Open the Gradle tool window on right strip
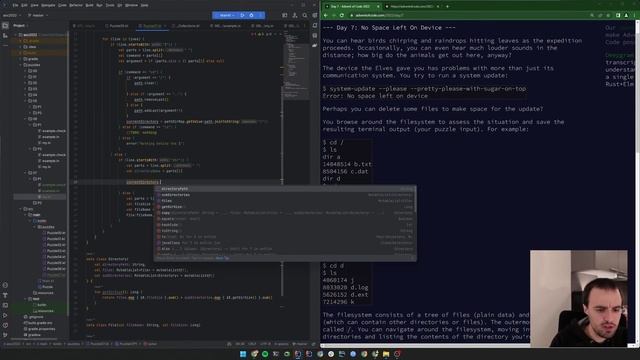 315,45
